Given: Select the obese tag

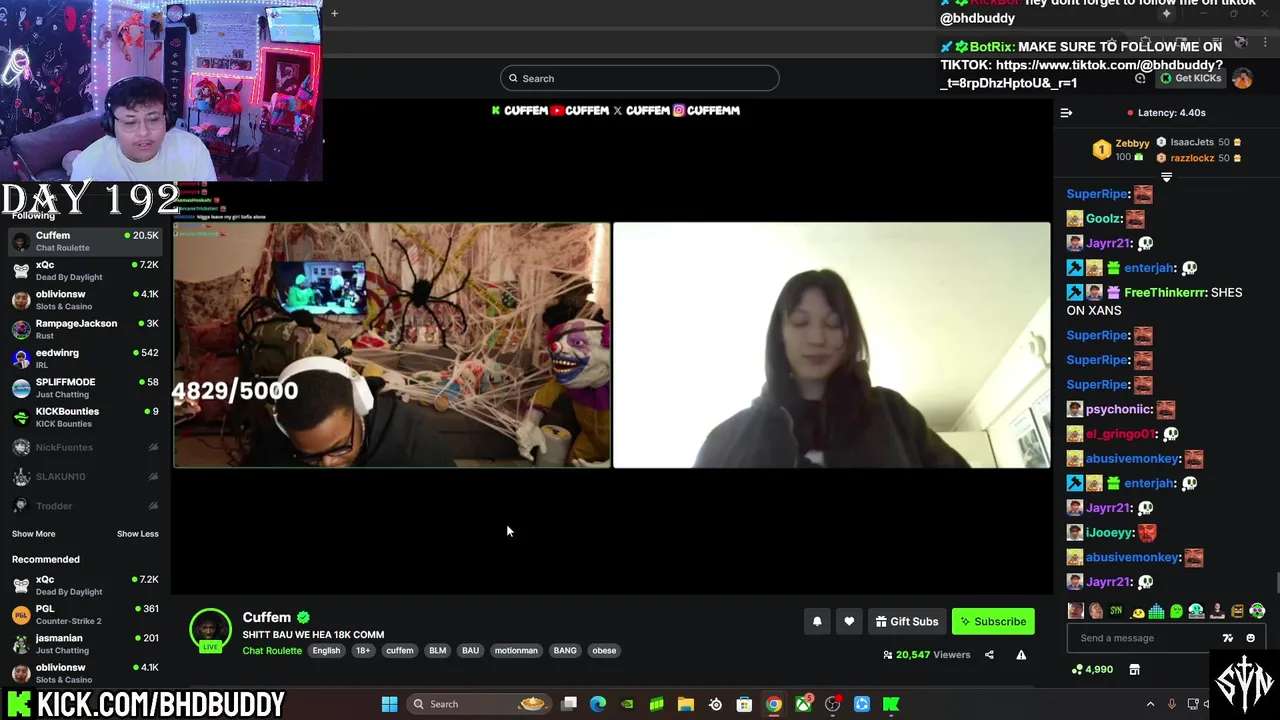Looking at the screenshot, I should click(x=604, y=651).
